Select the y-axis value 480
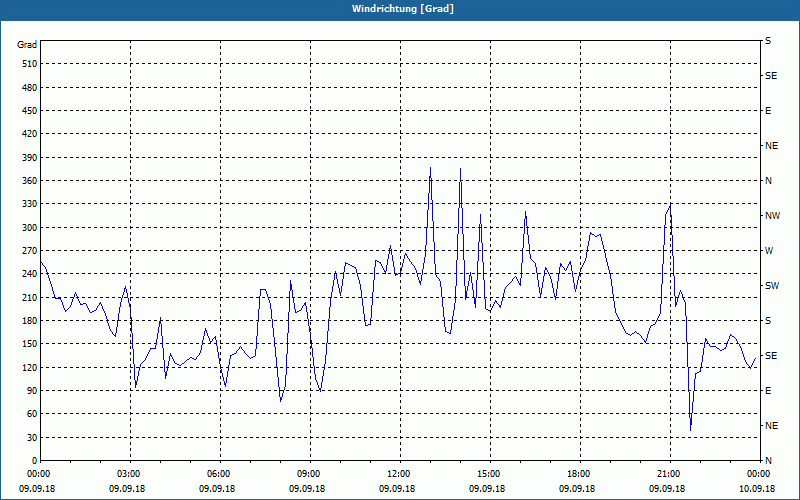 (30, 88)
